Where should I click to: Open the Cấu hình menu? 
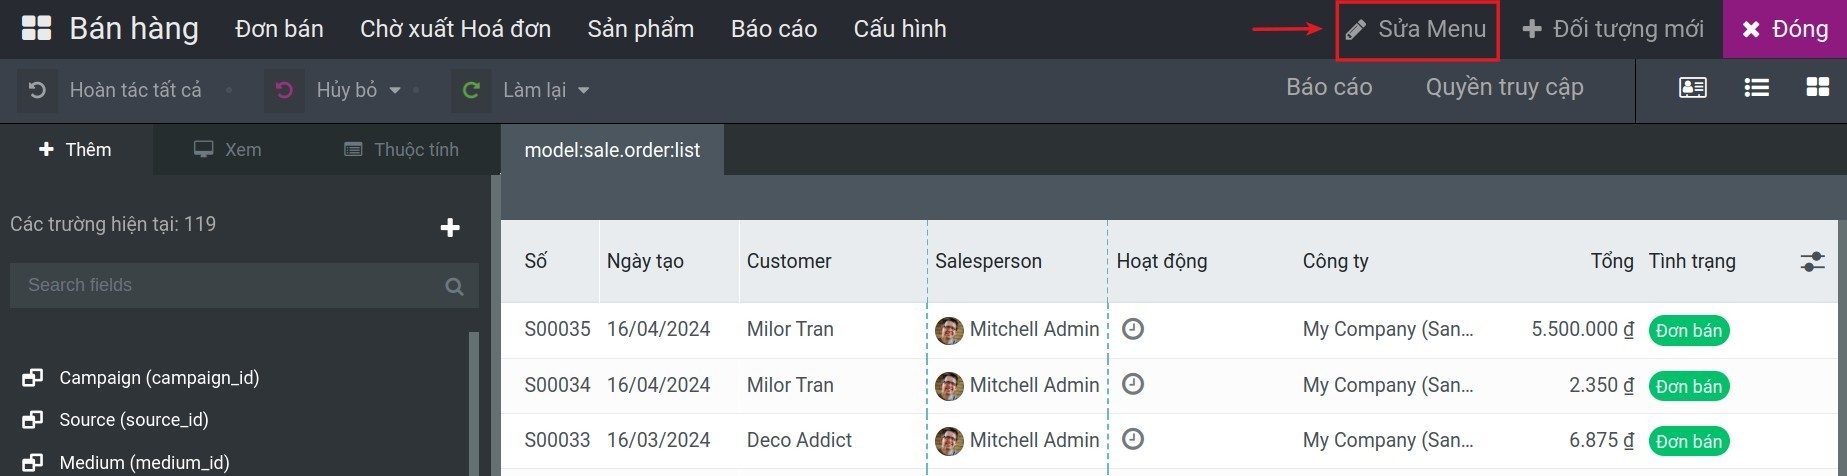[x=899, y=29]
